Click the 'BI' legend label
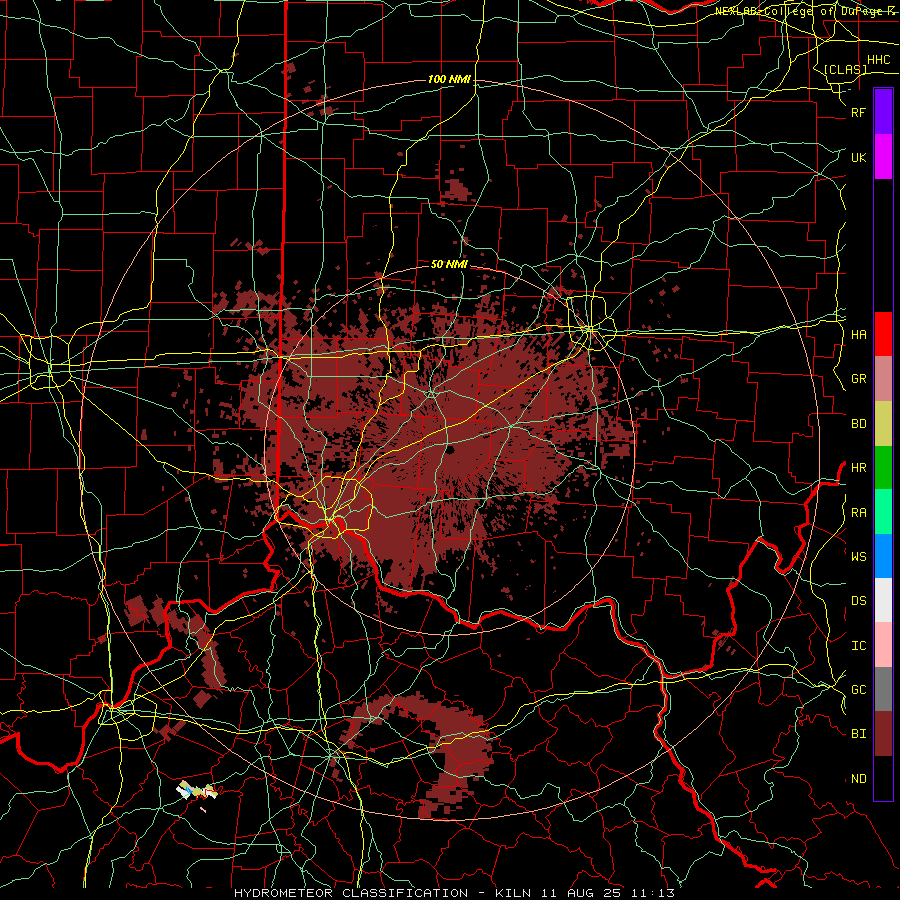 point(858,734)
